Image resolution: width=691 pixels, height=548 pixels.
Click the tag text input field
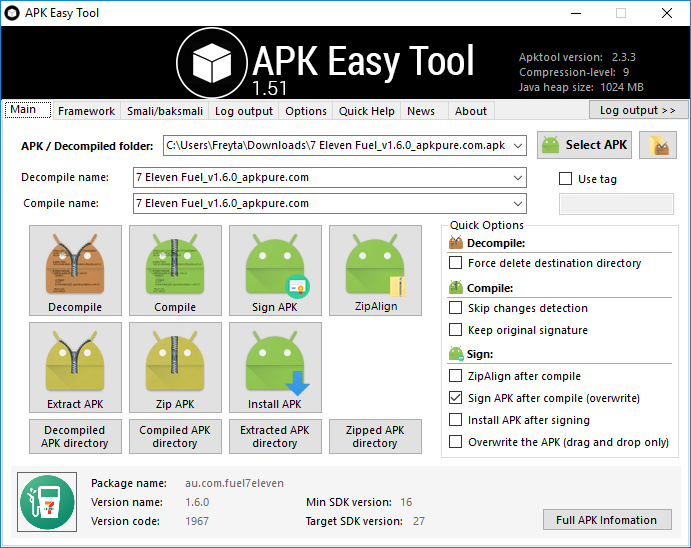[x=616, y=204]
